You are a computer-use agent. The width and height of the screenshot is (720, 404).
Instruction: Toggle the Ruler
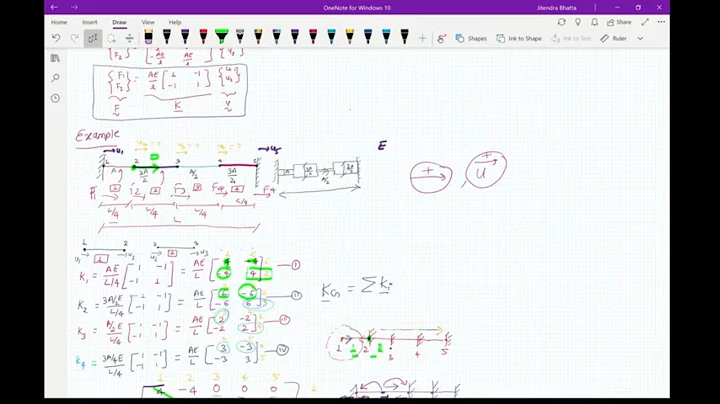tap(613, 39)
